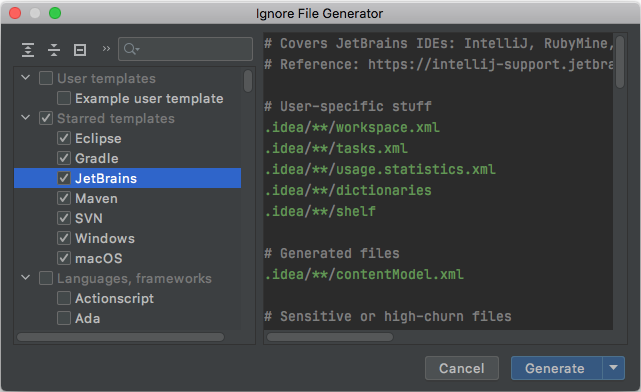This screenshot has width=641, height=392.
Task: Click the '# Covers JetBrains IDEs' comment line
Action: pyautogui.click(x=438, y=43)
